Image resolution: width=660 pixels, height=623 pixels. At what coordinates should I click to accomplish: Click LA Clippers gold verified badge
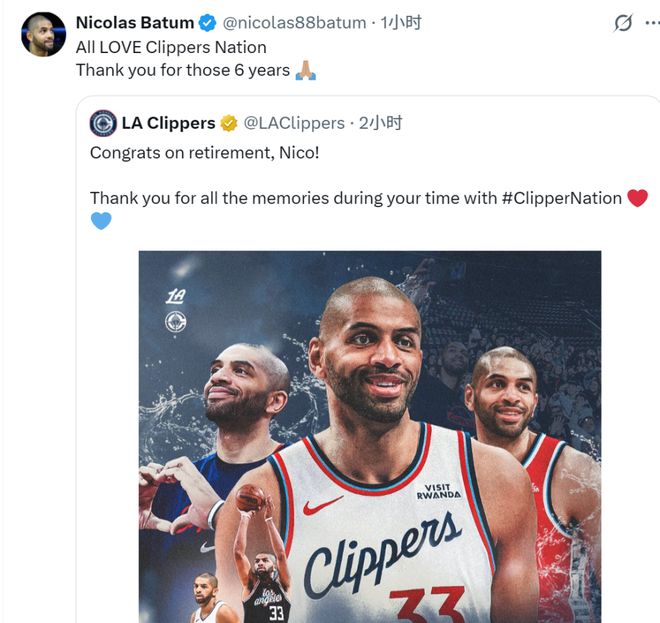pos(229,123)
